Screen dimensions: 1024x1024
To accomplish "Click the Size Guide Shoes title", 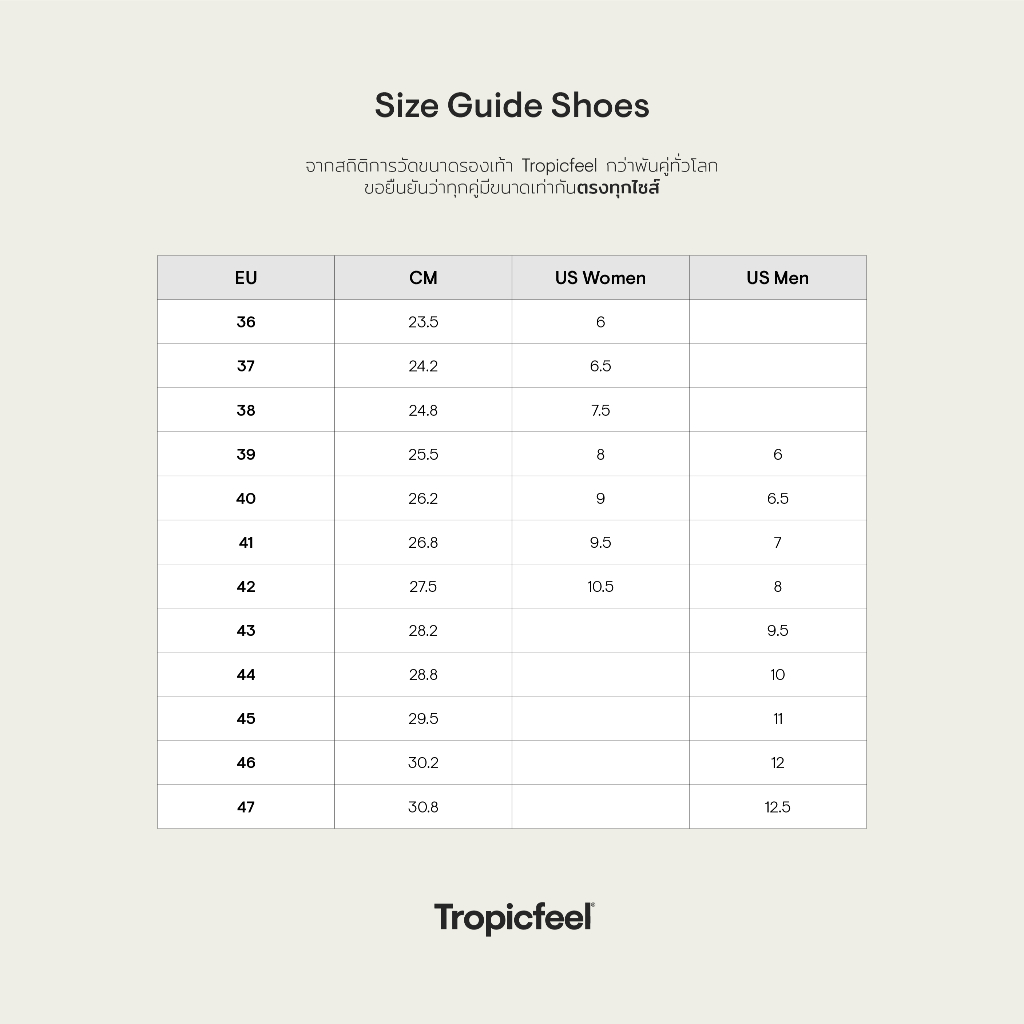I will [x=512, y=106].
